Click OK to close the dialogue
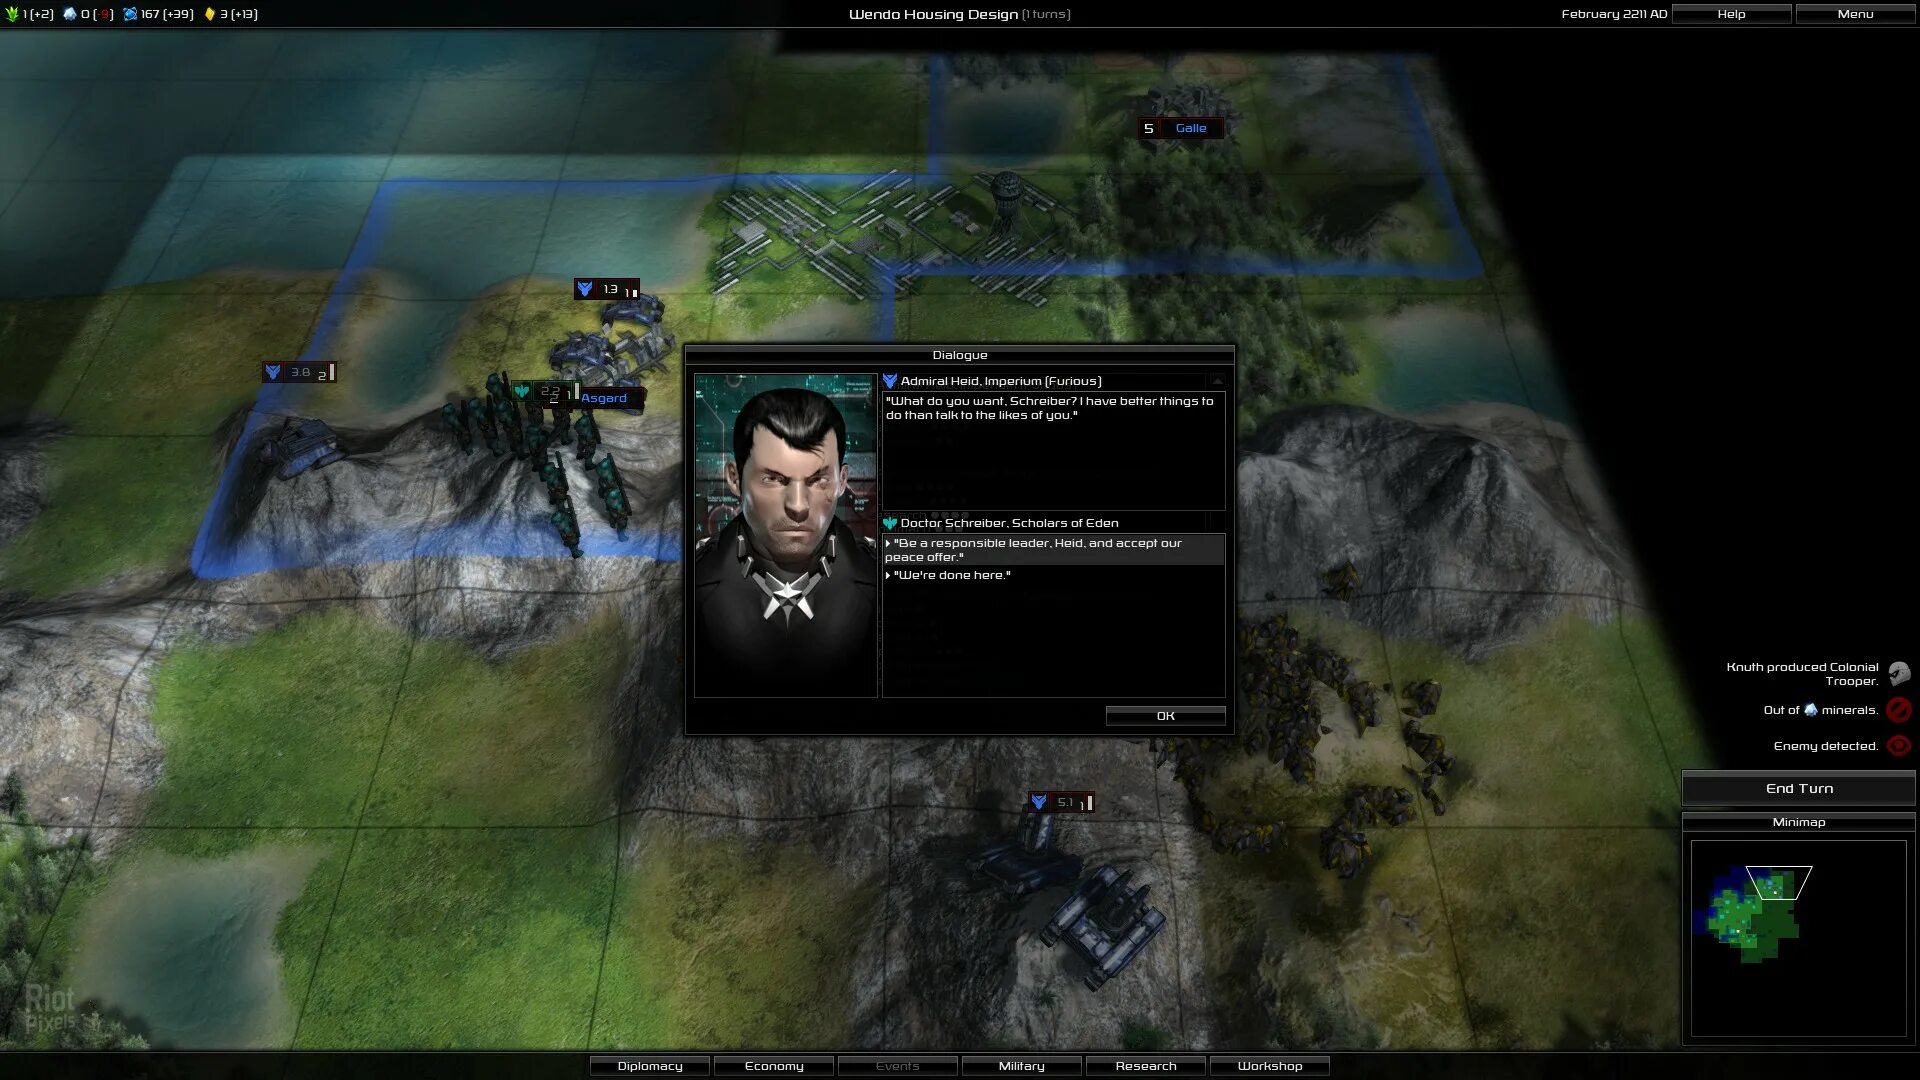The width and height of the screenshot is (1920, 1080). [1166, 715]
